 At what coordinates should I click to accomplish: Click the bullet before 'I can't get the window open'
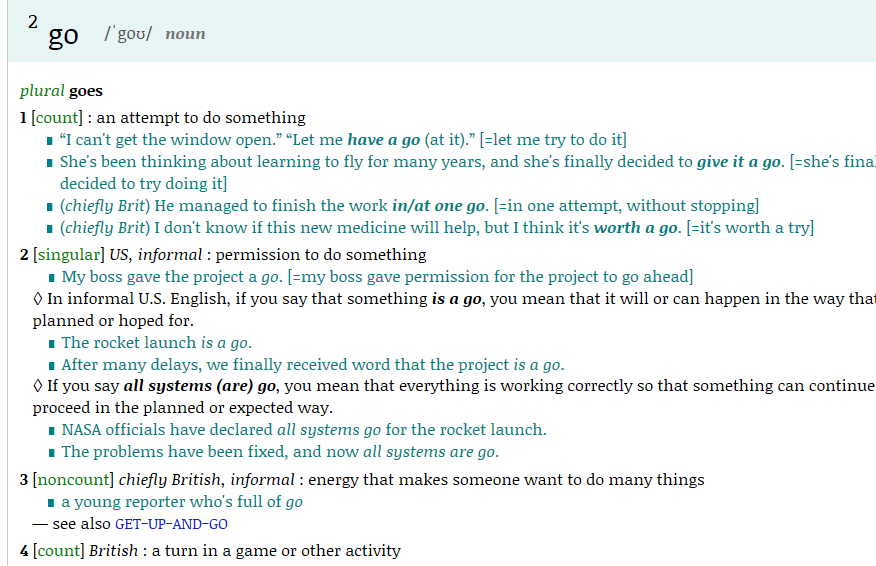coord(50,141)
